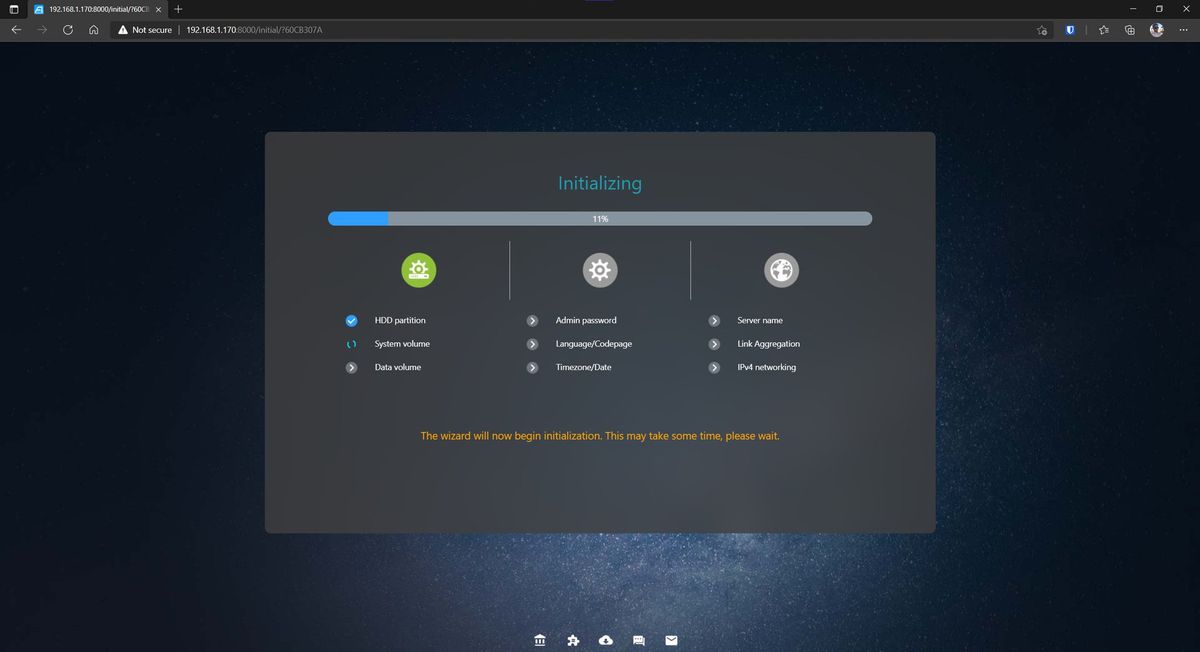Click the Data volume label
This screenshot has height=652, width=1200.
point(398,367)
